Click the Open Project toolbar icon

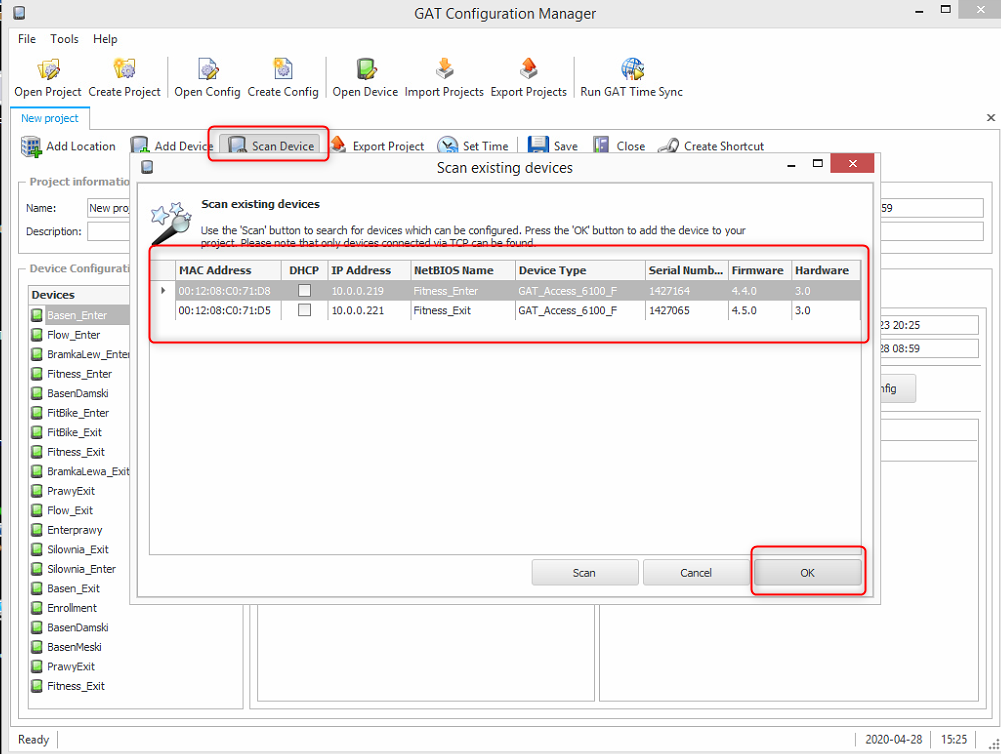point(49,70)
